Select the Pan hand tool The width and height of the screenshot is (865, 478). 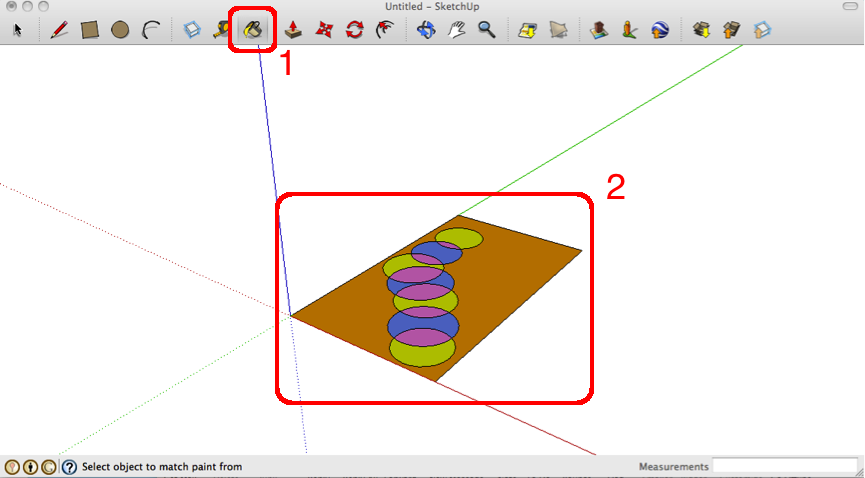[457, 30]
